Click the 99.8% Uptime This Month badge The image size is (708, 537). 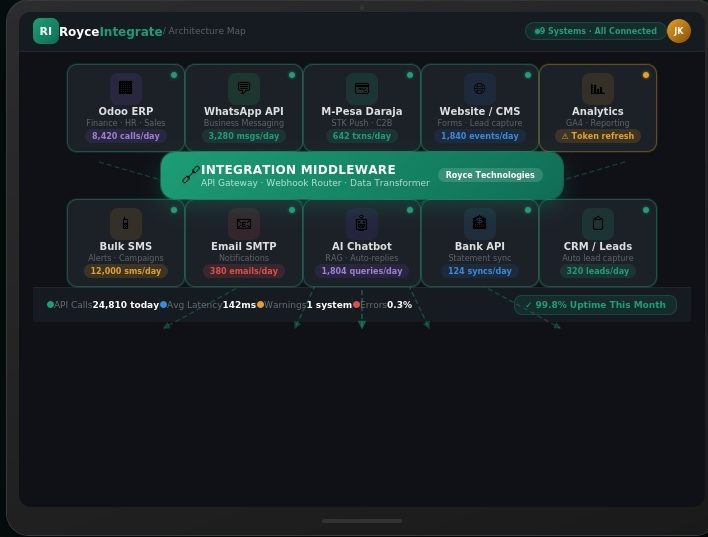(x=595, y=305)
